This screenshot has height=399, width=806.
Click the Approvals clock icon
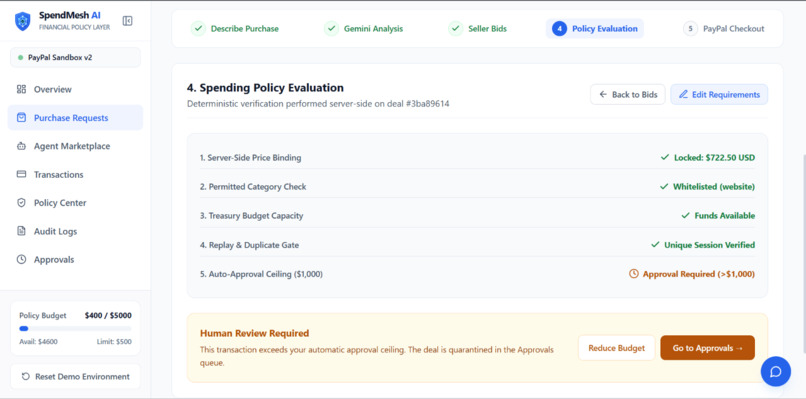21,260
